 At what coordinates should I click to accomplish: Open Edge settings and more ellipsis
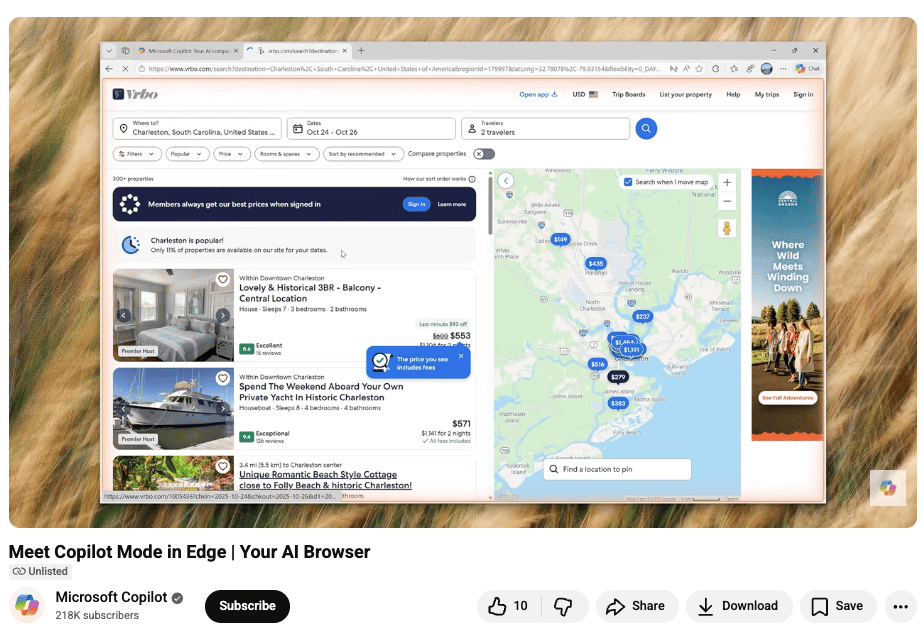pos(783,68)
